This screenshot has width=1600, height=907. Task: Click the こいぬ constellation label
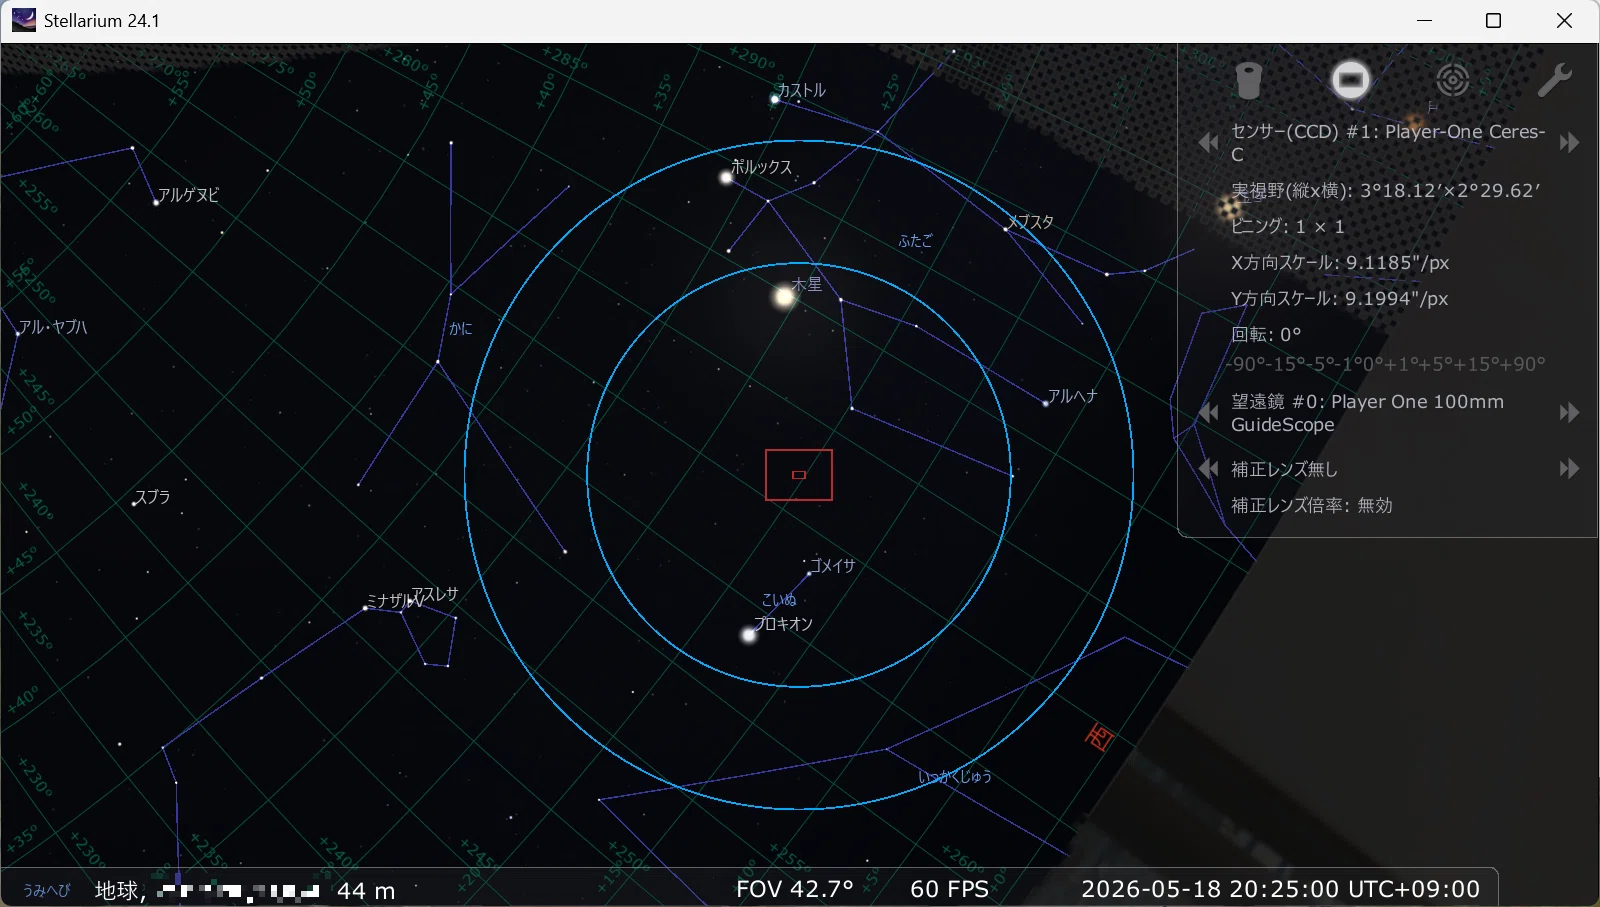coord(779,600)
